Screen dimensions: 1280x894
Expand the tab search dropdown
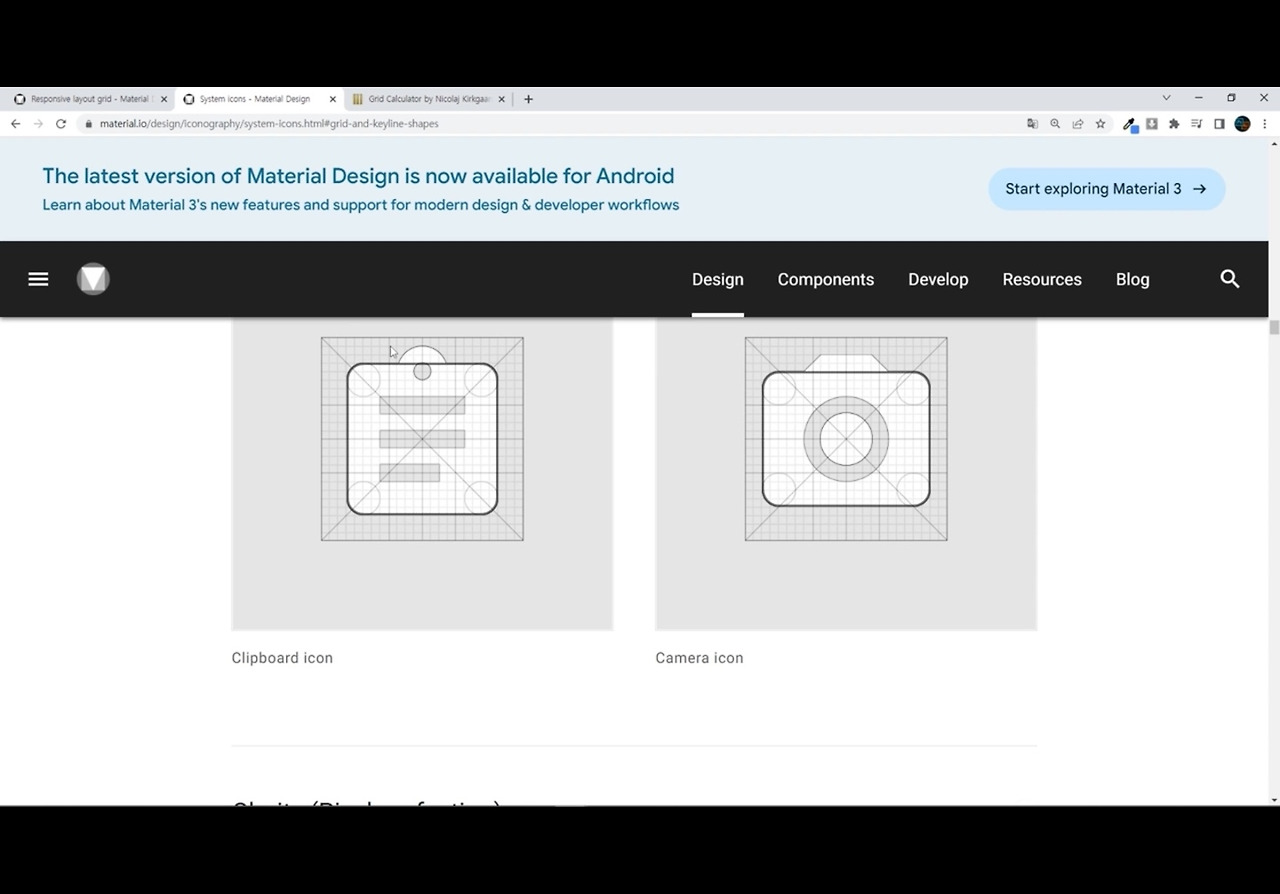[x=1166, y=98]
